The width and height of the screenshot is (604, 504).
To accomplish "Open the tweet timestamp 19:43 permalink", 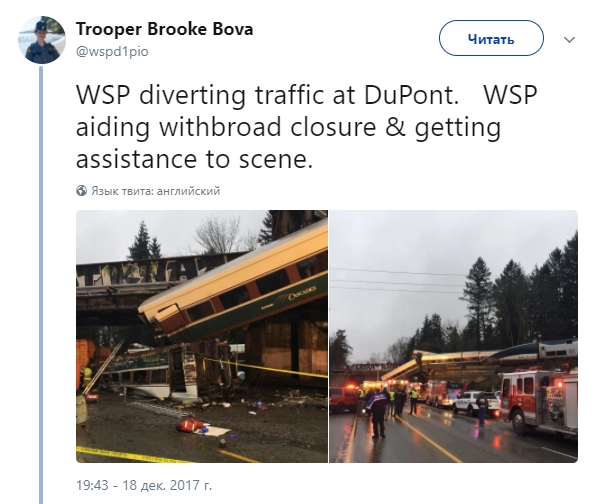I will click(x=92, y=485).
